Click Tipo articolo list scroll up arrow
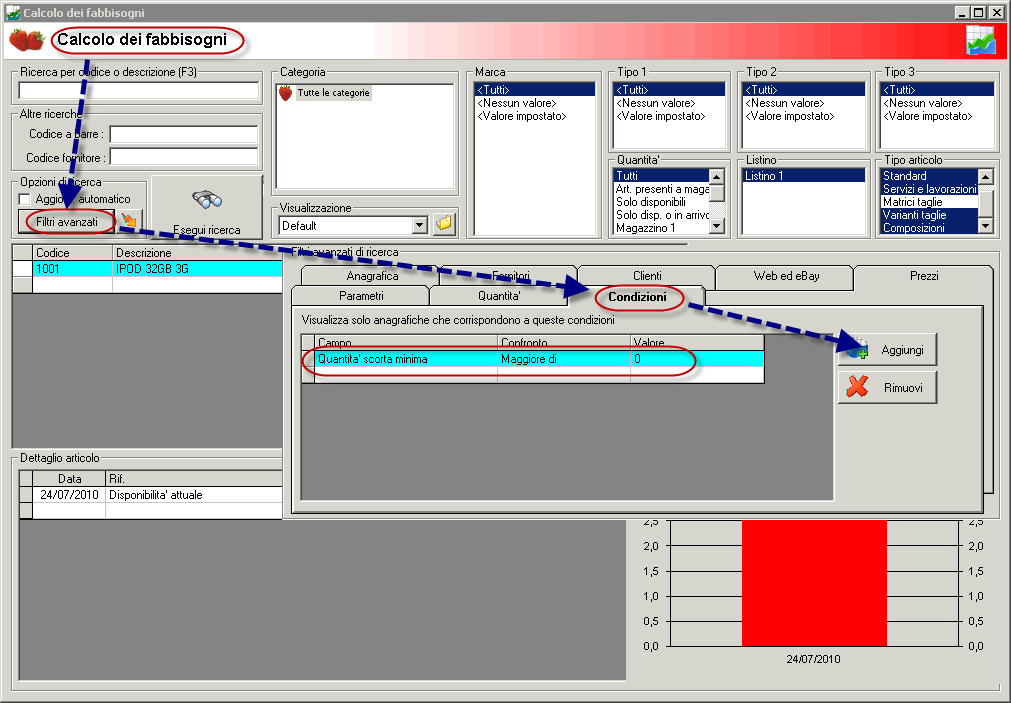1011x703 pixels. 985,176
